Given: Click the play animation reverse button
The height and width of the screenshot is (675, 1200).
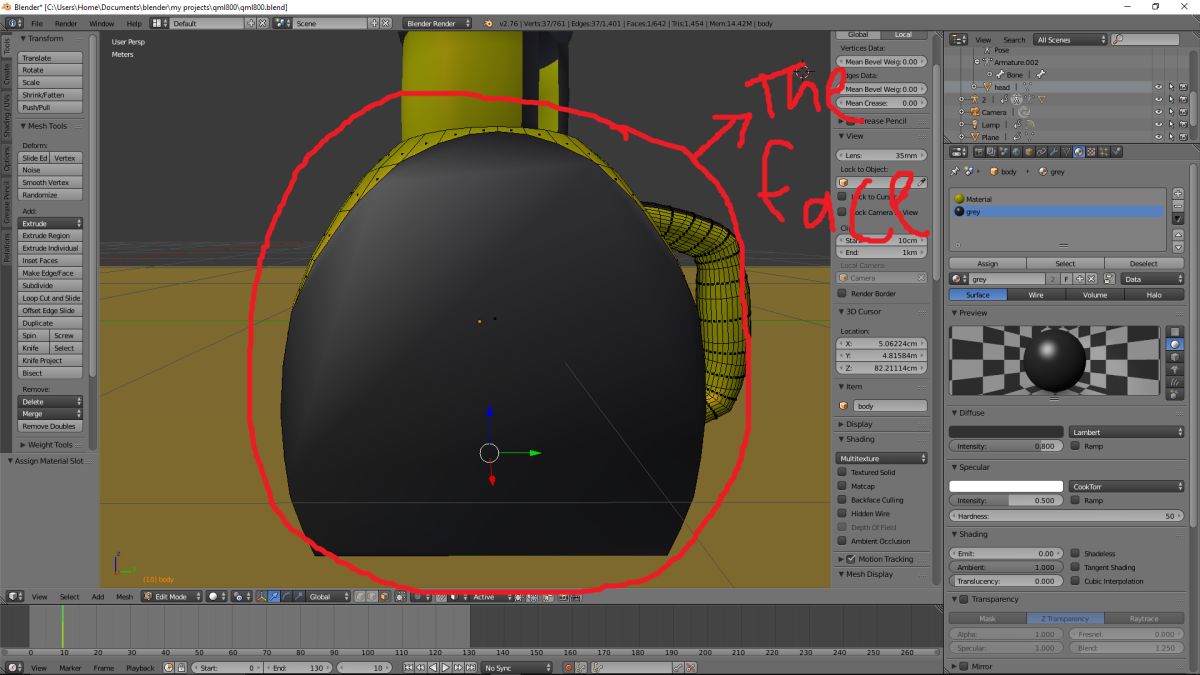Looking at the screenshot, I should pos(433,667).
